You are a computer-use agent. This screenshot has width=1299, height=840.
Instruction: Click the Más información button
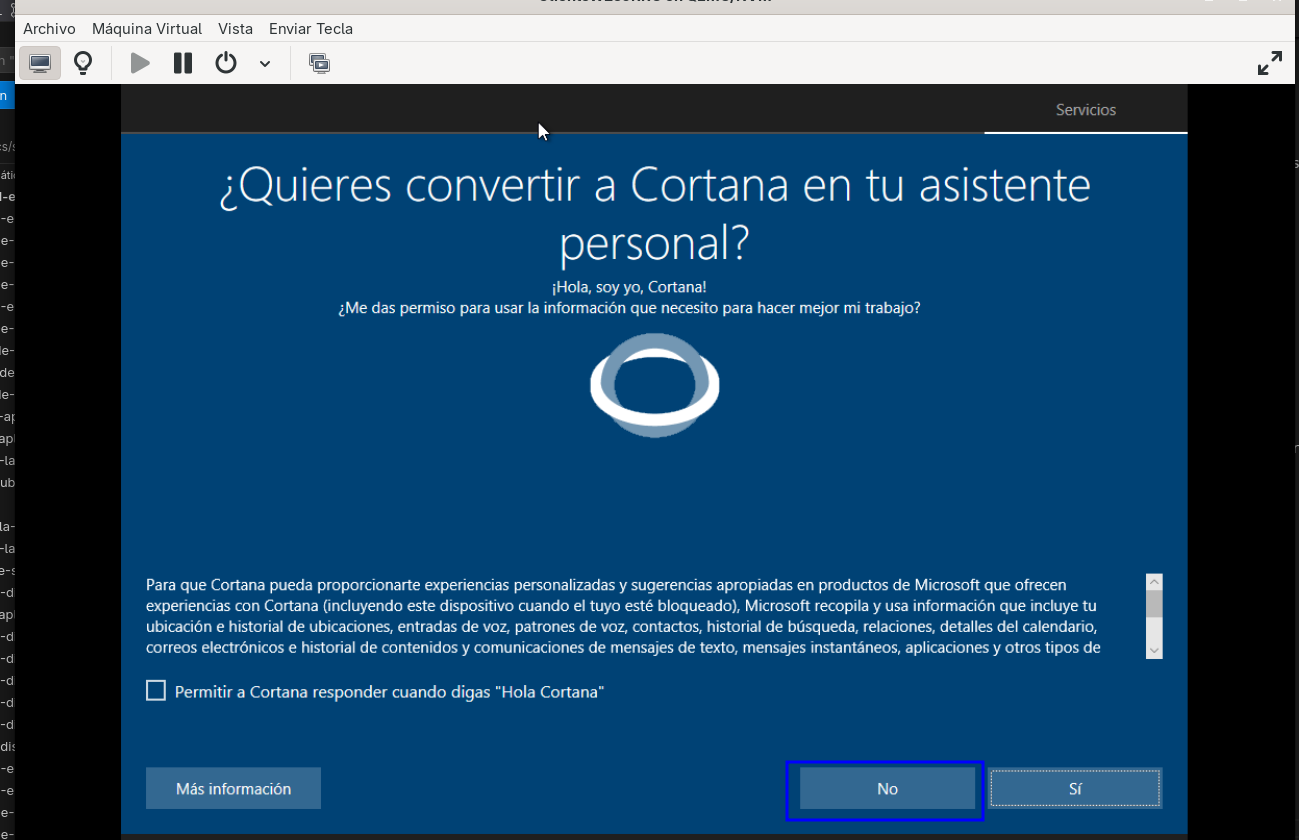pos(233,789)
